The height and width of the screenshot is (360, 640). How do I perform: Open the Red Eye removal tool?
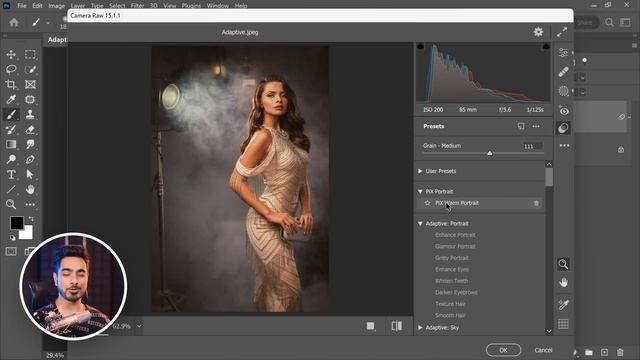point(564,111)
